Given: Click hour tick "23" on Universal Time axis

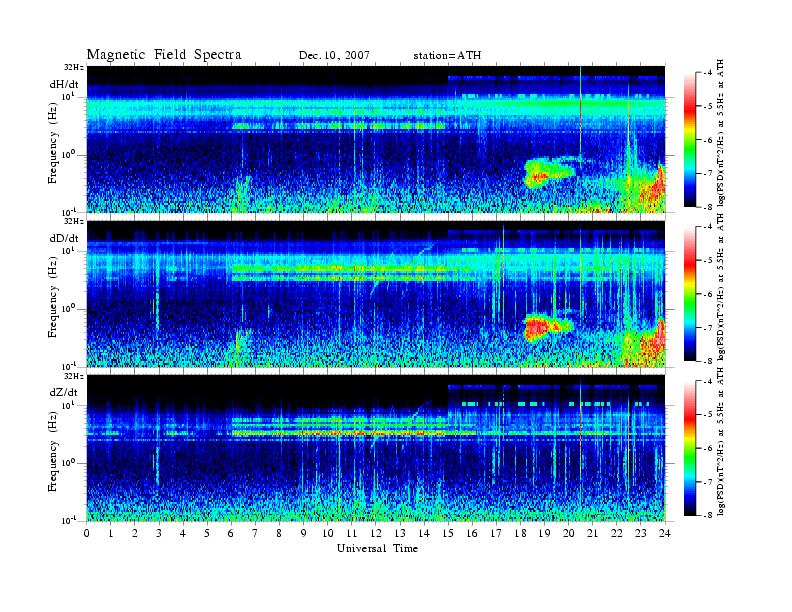Looking at the screenshot, I should (641, 533).
